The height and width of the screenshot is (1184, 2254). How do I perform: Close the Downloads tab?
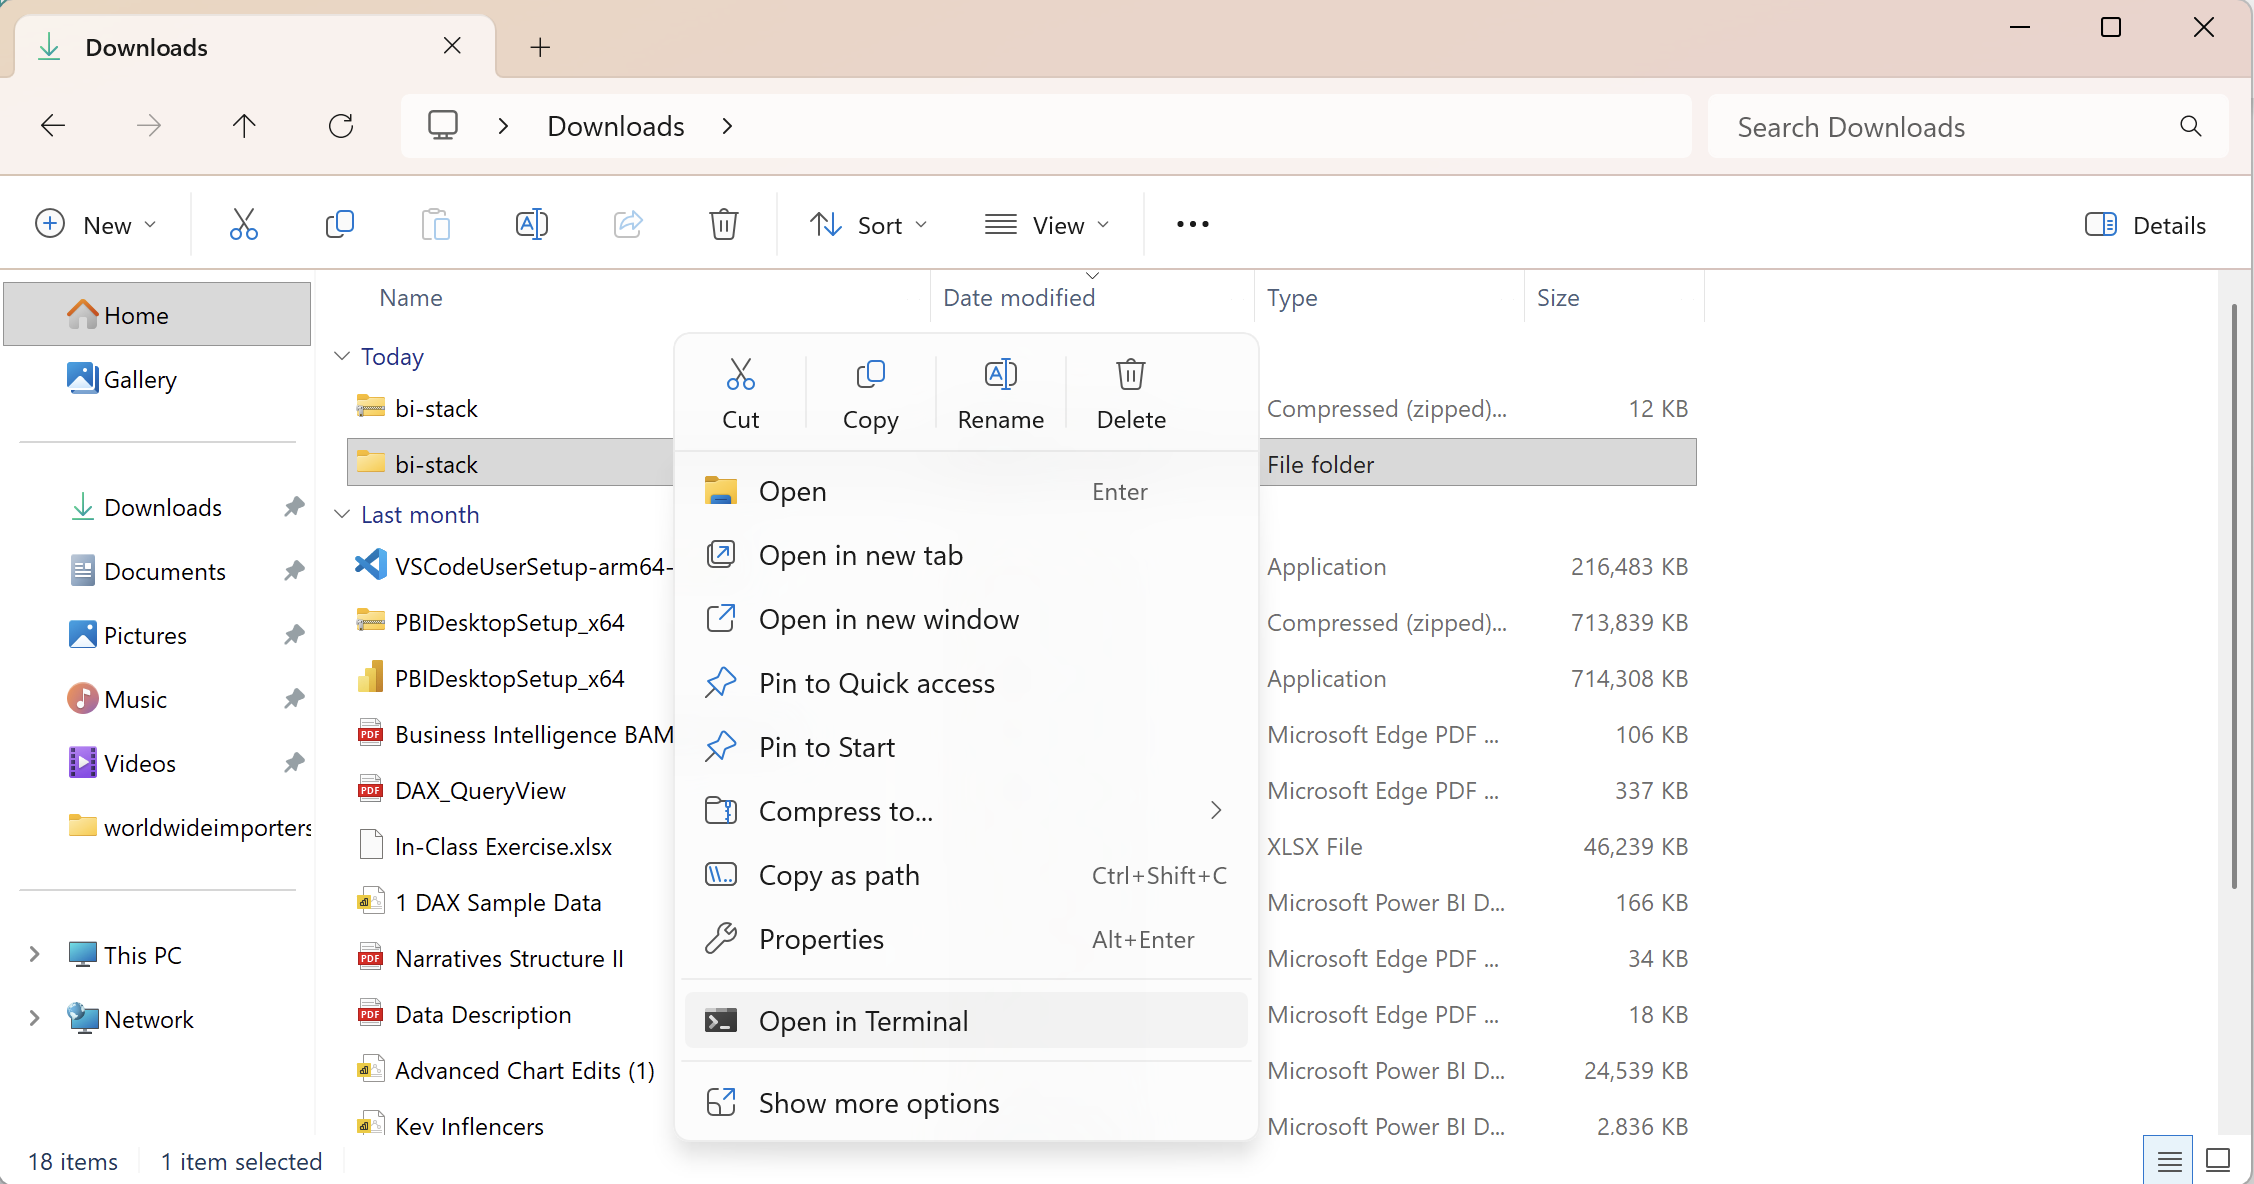coord(452,46)
